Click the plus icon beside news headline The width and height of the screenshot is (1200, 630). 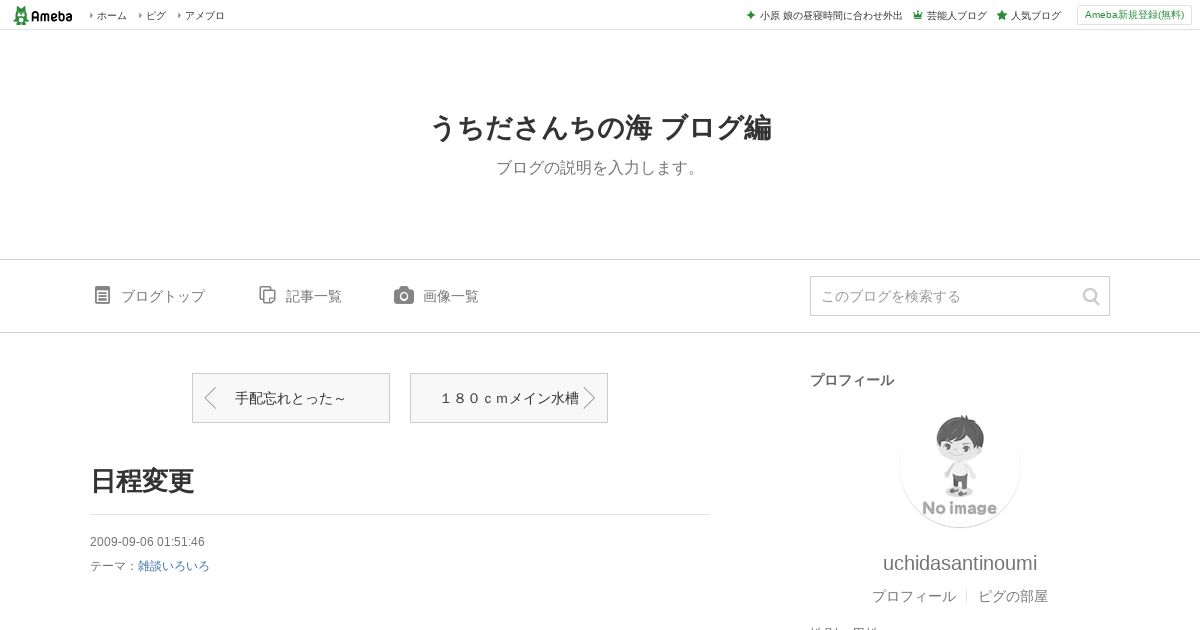point(751,15)
